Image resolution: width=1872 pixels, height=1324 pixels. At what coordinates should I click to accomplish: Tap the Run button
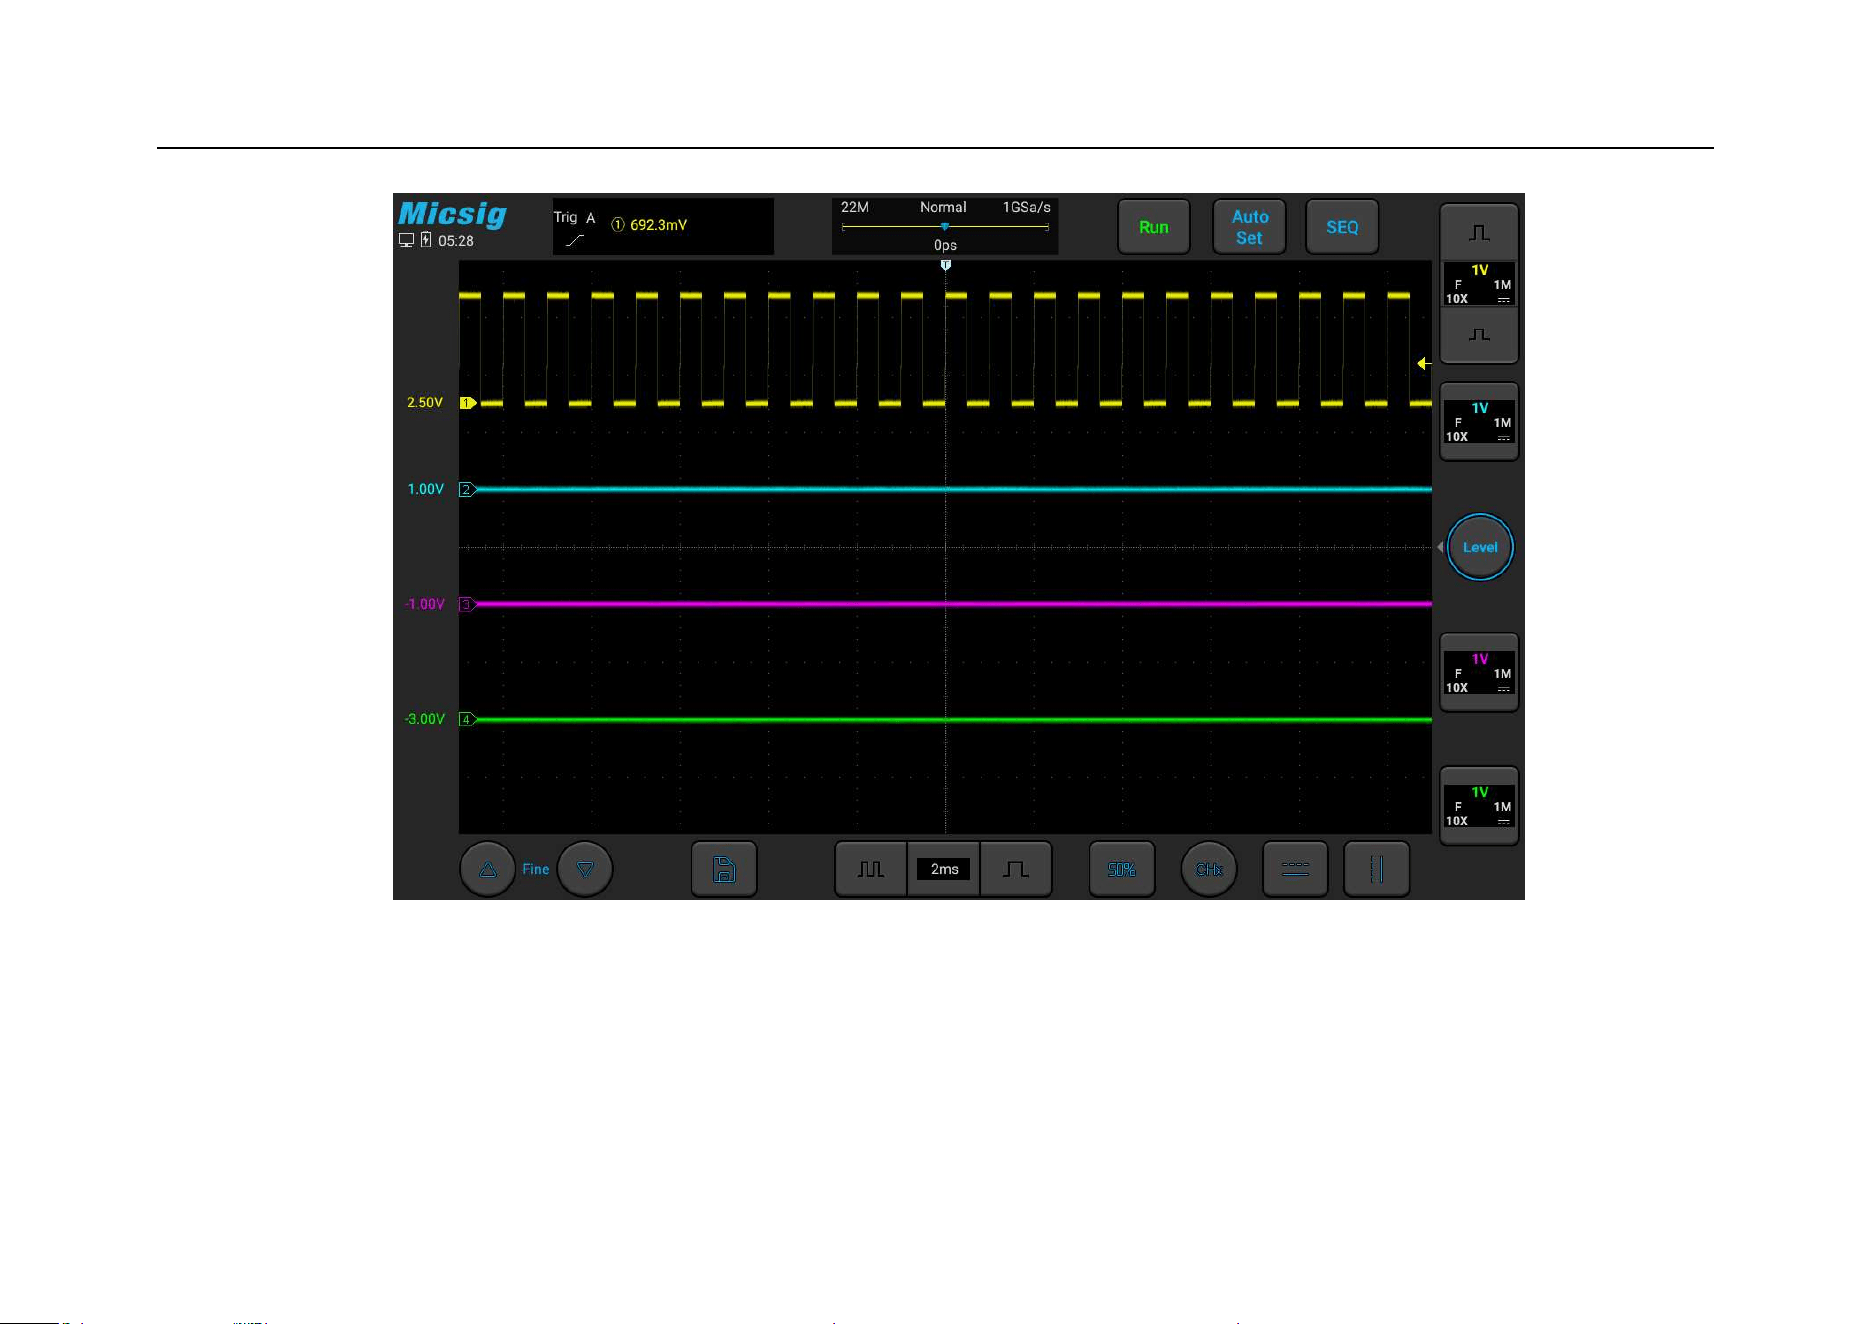pos(1153,227)
